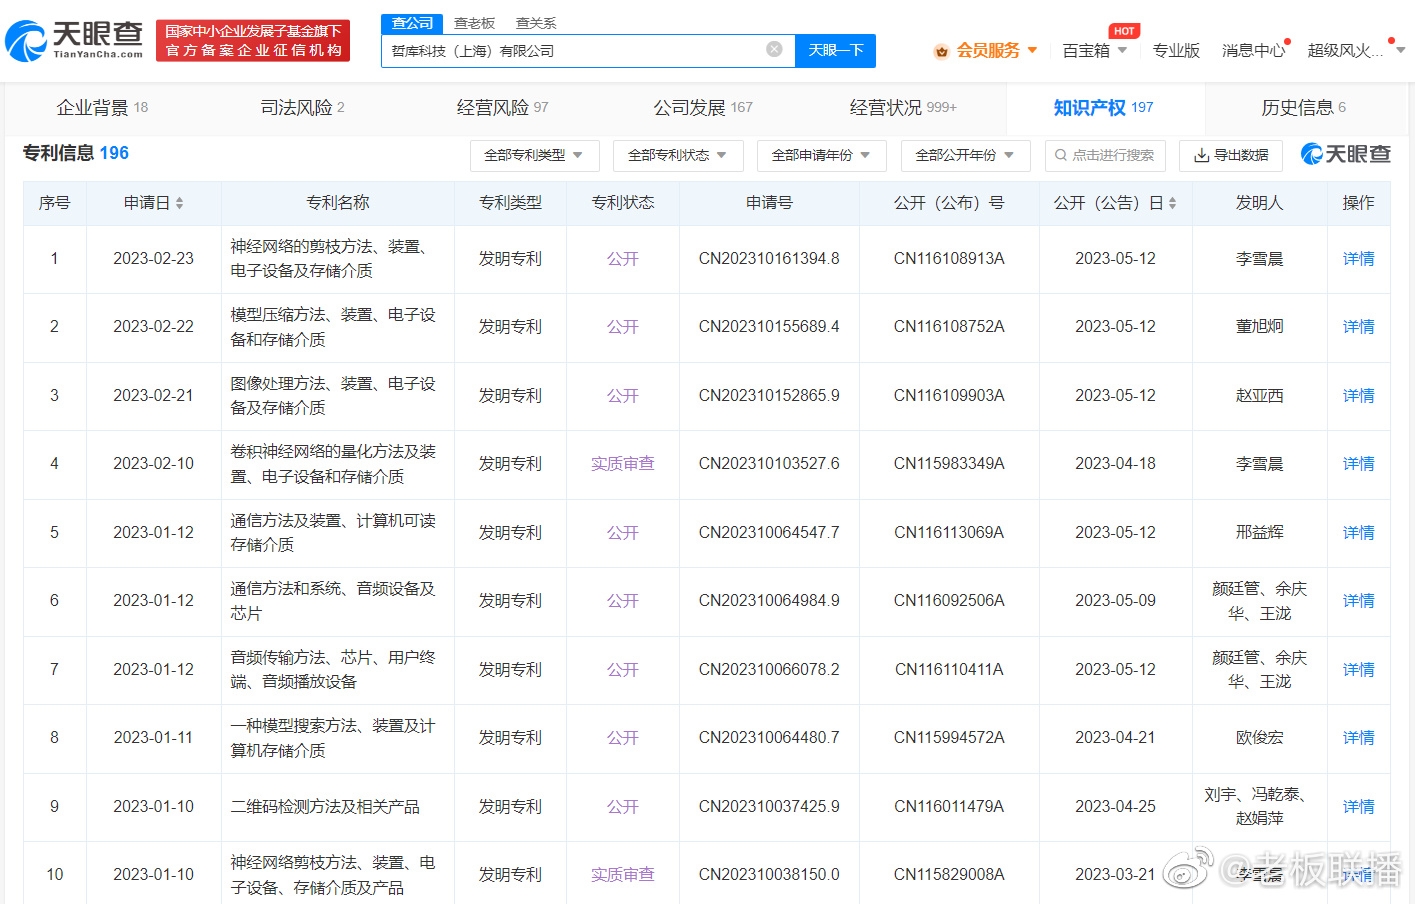Open the 全部专利类型 dropdown filter

click(534, 155)
